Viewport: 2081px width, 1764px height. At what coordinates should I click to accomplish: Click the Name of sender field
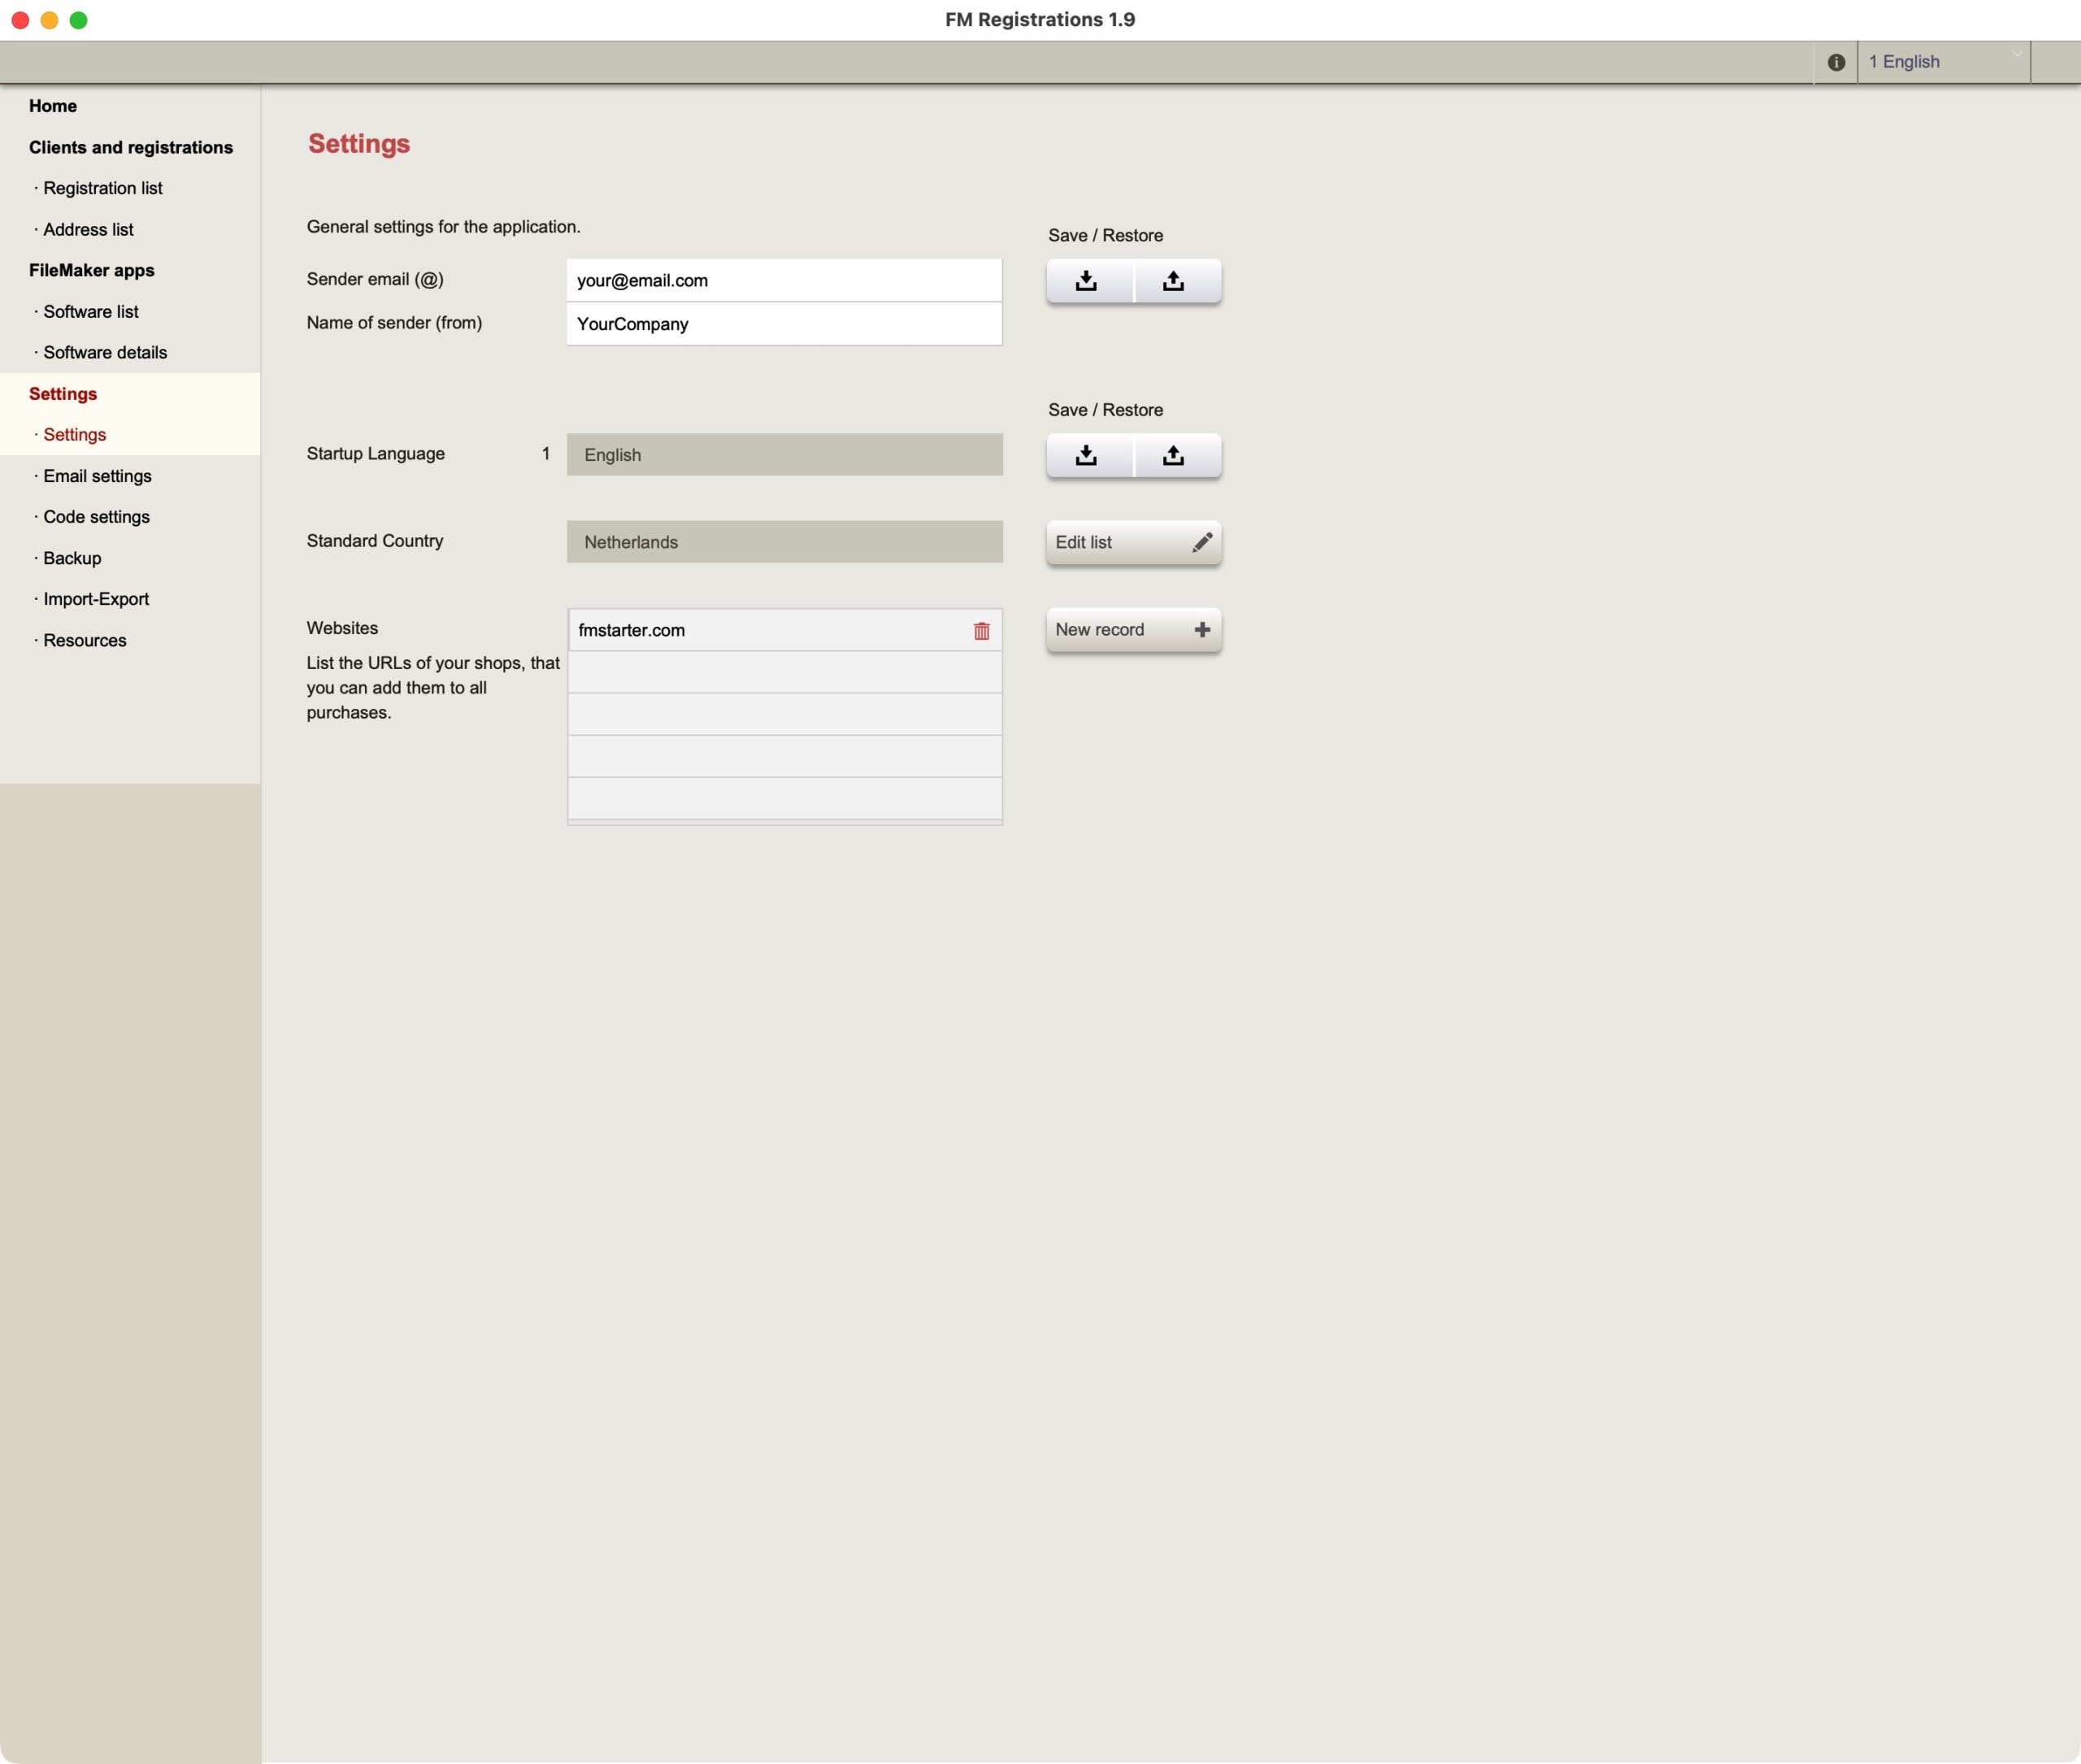[784, 324]
